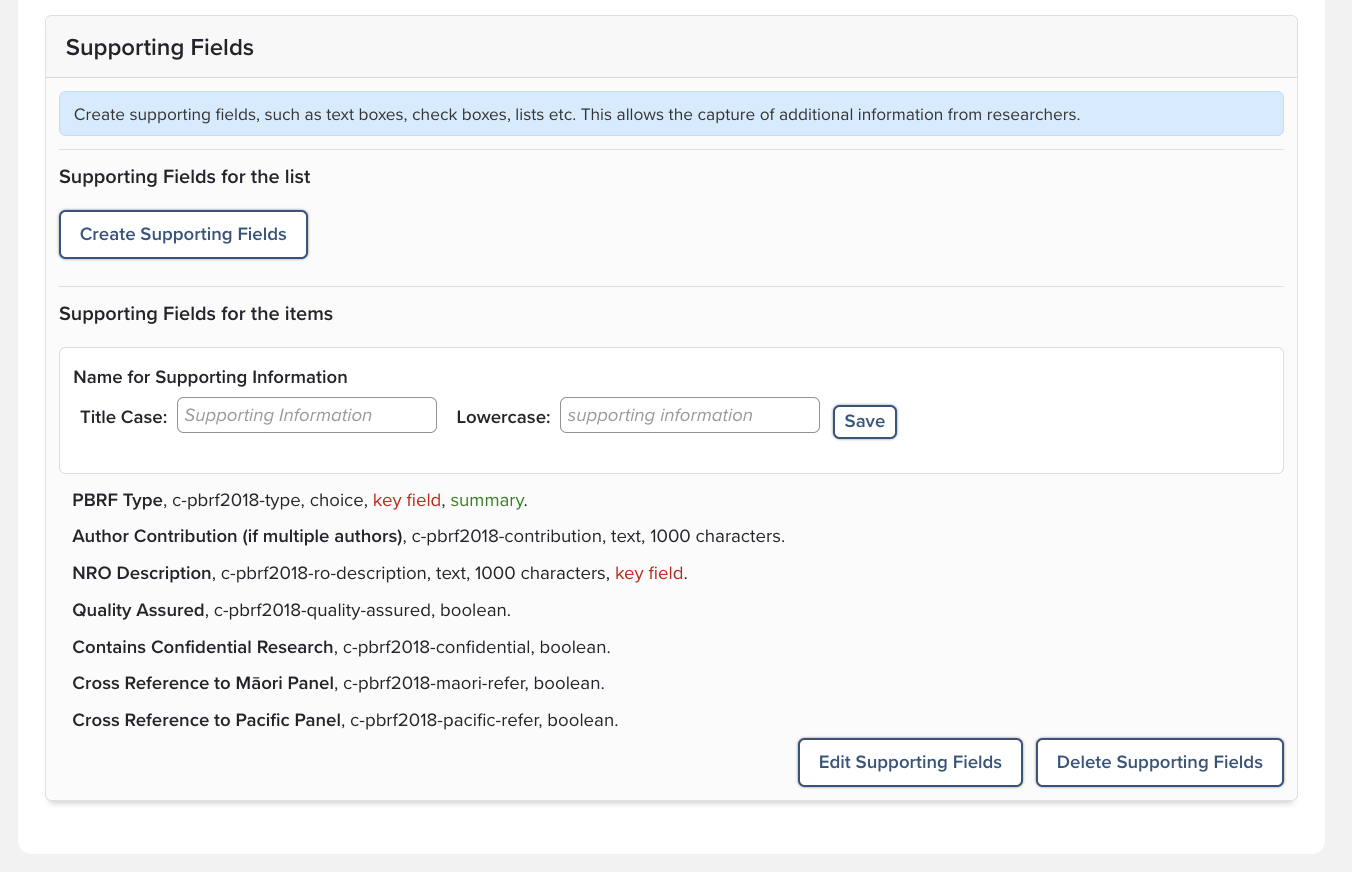Open Edit Supporting Fields
The image size is (1352, 872).
click(x=909, y=762)
